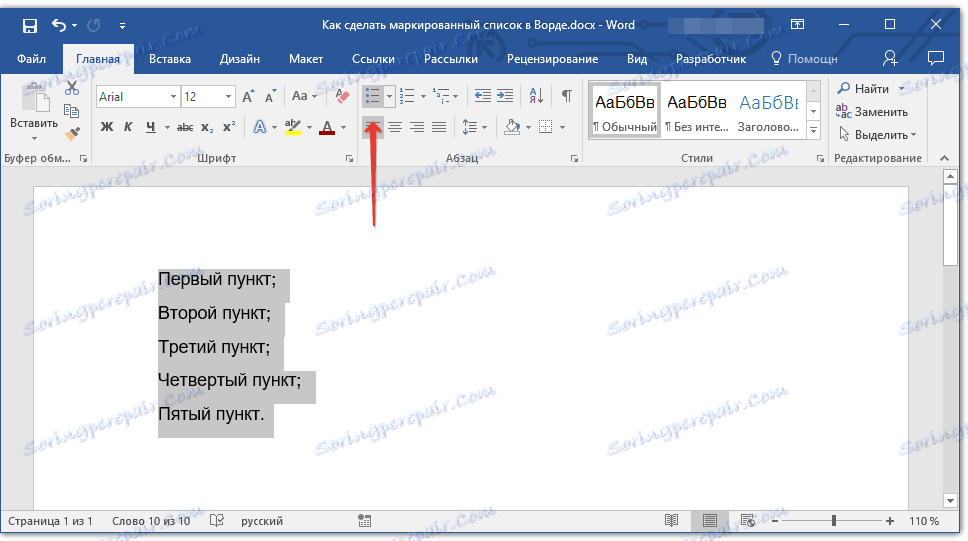Switch to Web Layout view icon

click(x=748, y=521)
